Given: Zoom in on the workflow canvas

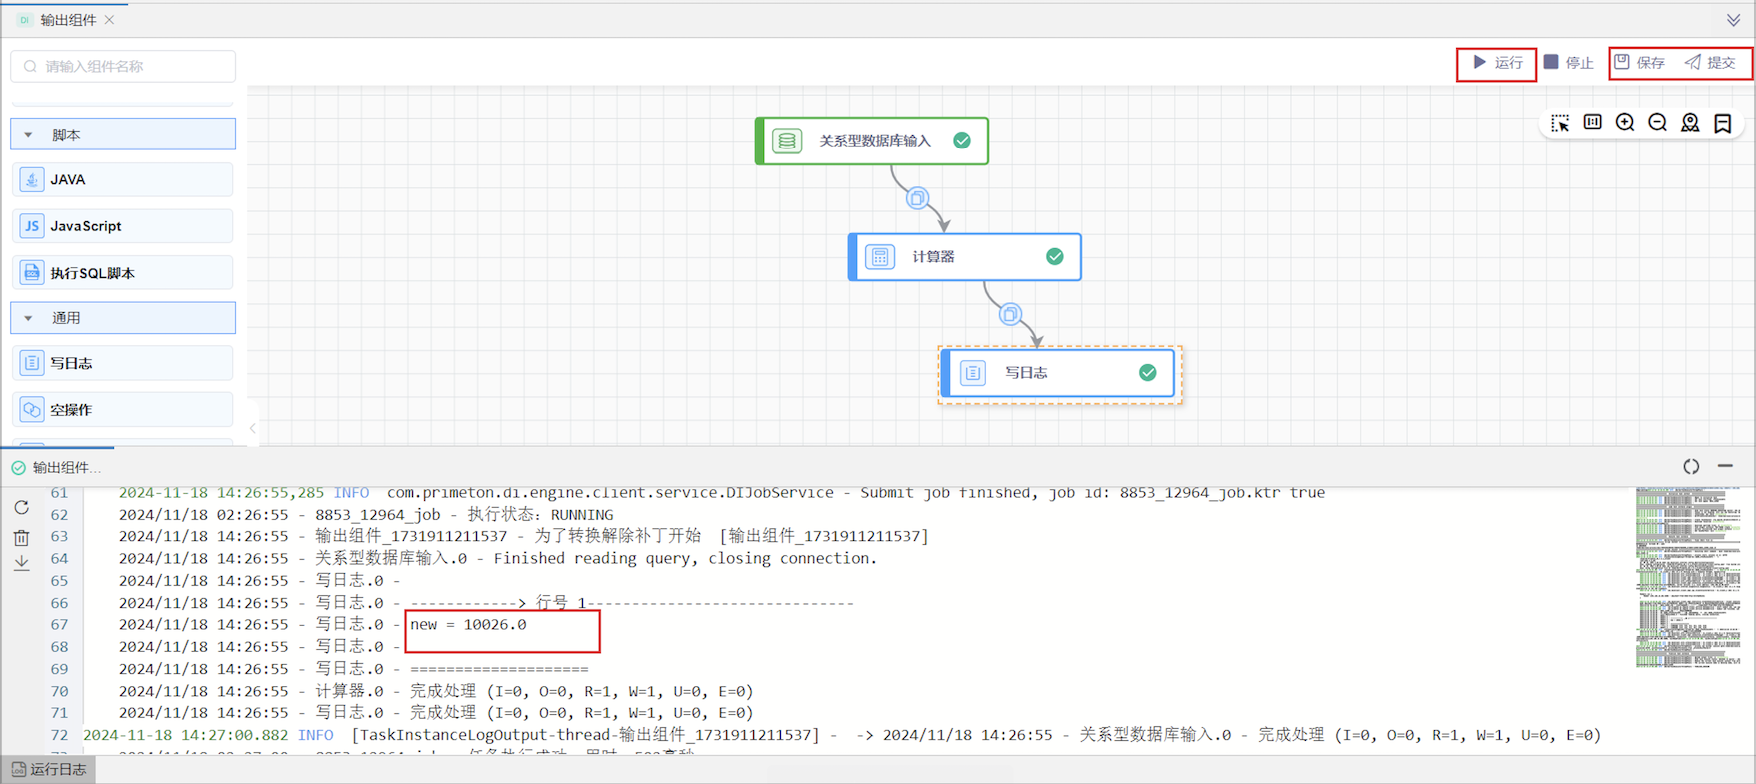Looking at the screenshot, I should click(x=1625, y=123).
